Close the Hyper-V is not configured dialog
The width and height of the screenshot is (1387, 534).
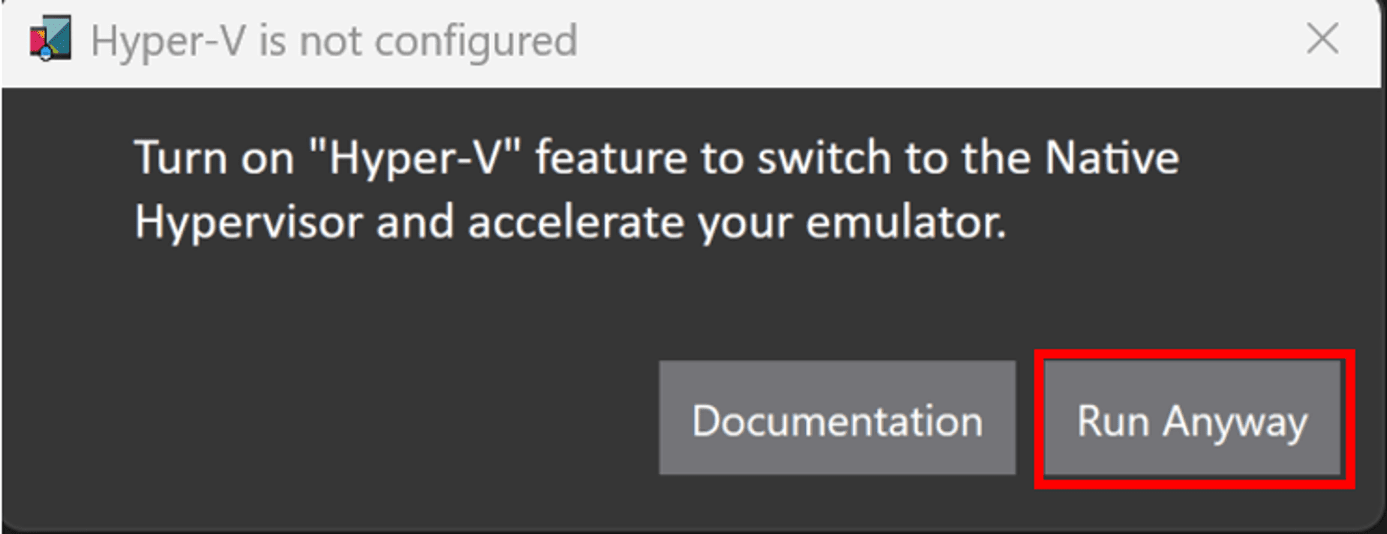click(1322, 41)
